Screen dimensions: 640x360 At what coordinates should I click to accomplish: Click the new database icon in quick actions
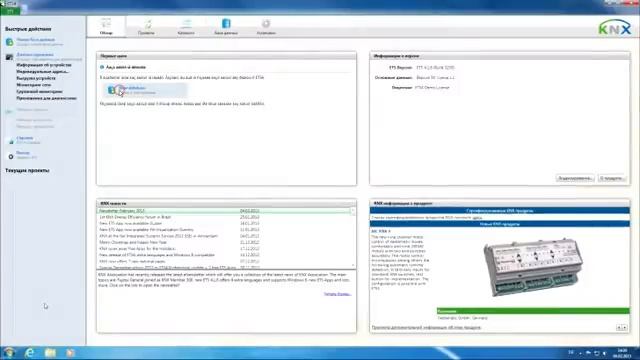[x=9, y=42]
